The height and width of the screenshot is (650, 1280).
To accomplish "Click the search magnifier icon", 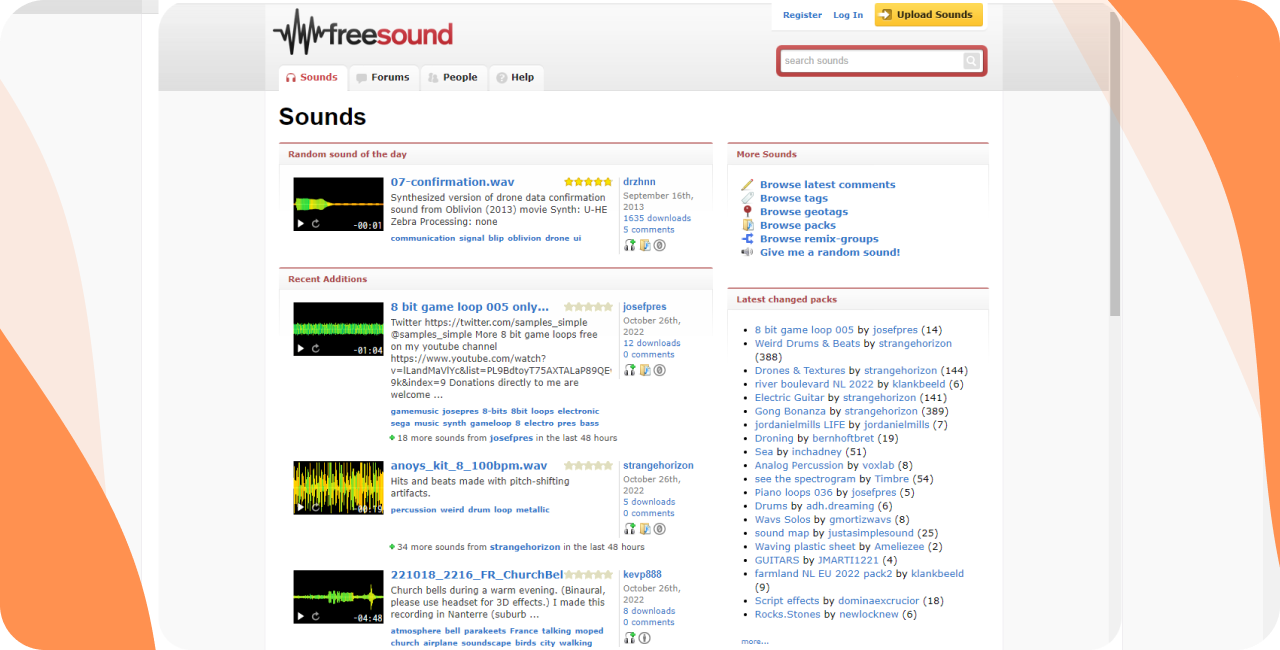I will point(971,61).
